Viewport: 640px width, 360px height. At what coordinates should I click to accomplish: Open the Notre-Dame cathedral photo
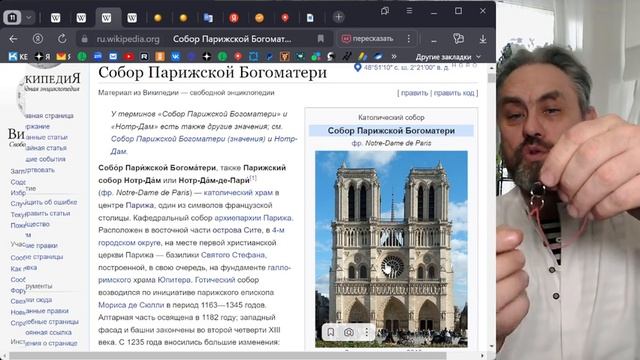(391, 249)
